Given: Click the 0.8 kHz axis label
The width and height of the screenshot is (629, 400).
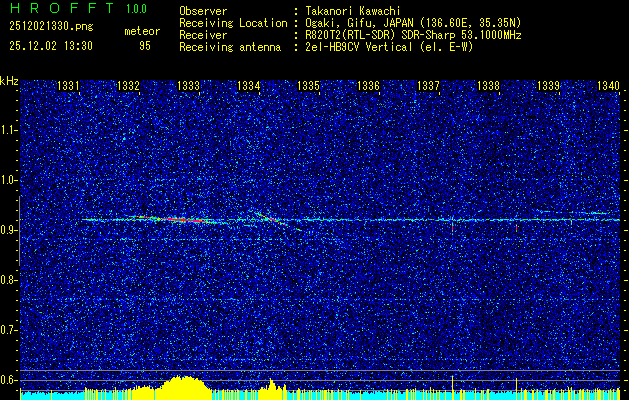Looking at the screenshot, I should point(9,280).
